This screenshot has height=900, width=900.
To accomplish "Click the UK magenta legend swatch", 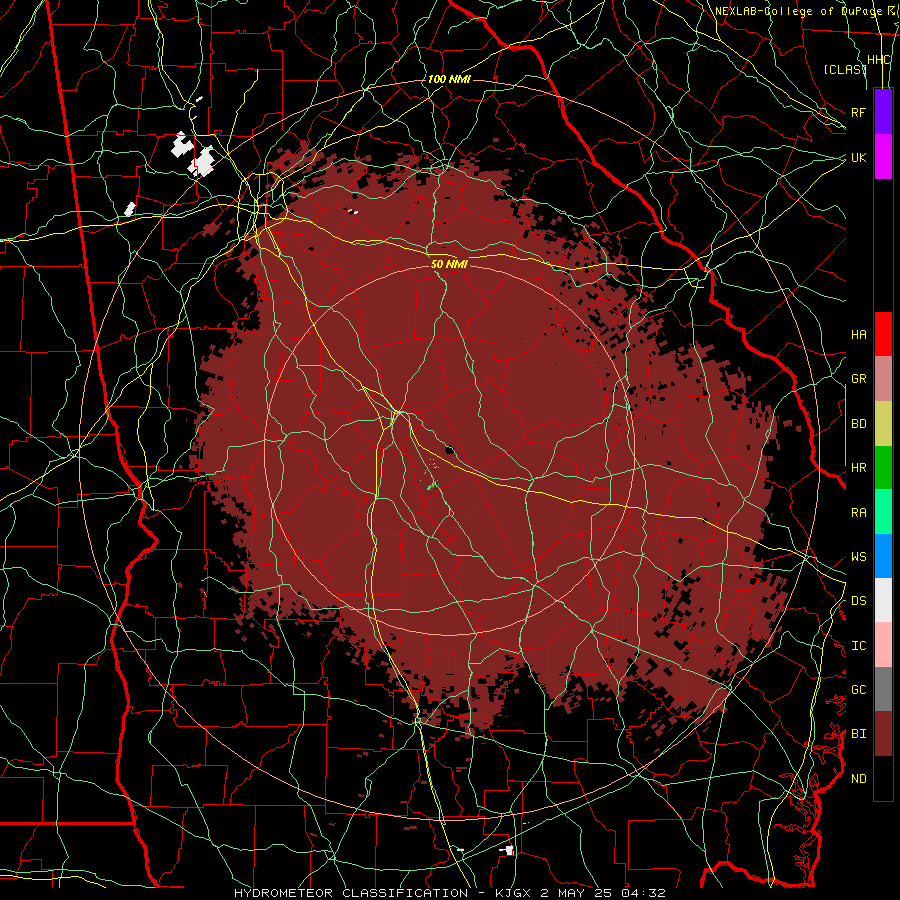I will click(x=883, y=157).
